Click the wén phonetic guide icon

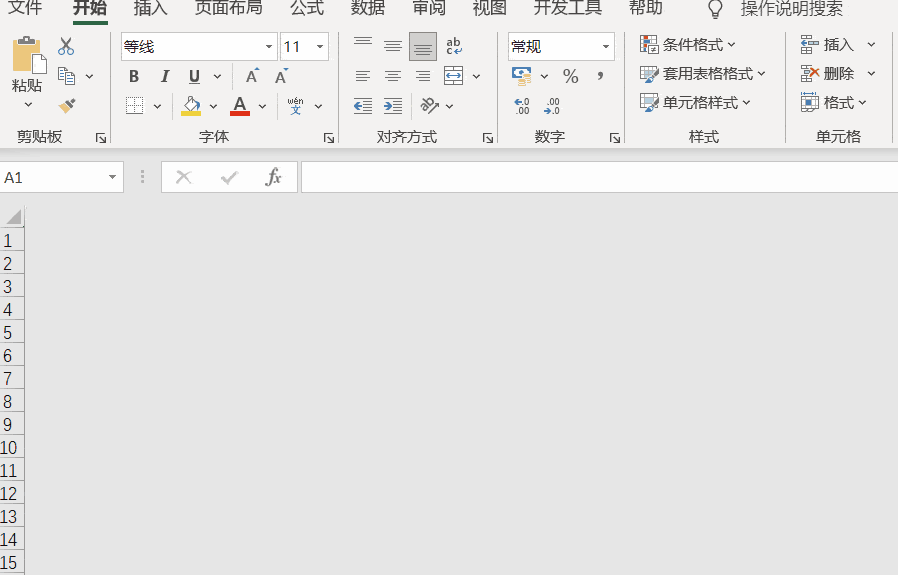point(296,105)
